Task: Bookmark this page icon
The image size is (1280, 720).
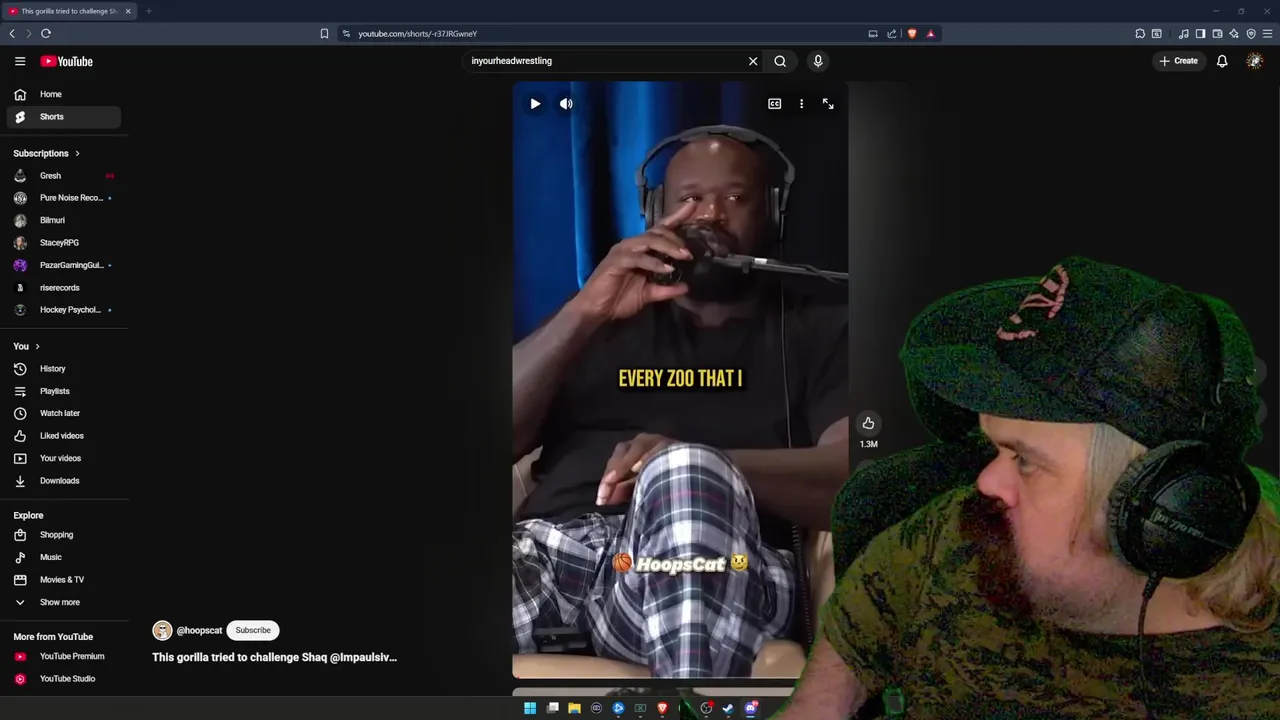Action: [x=324, y=33]
